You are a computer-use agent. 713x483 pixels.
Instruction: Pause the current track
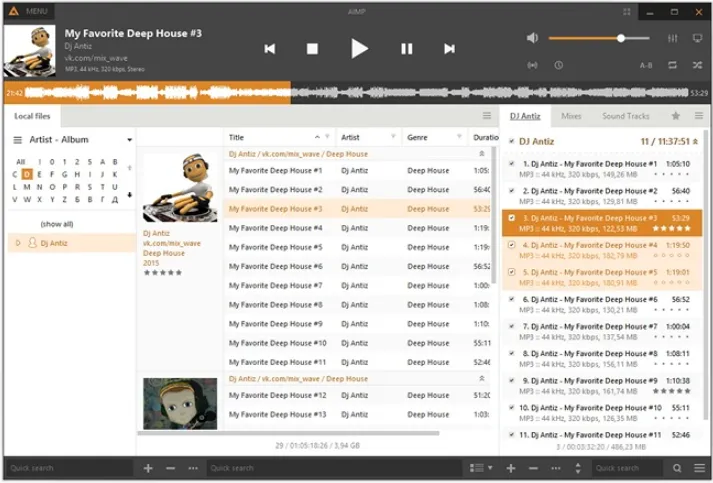coord(407,49)
